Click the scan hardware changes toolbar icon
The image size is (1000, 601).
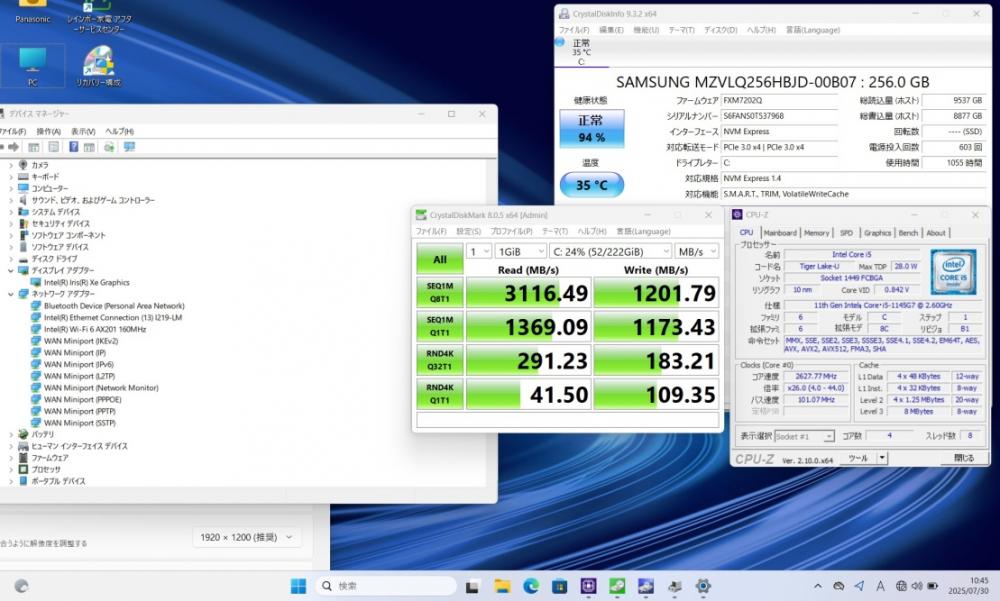tap(129, 147)
